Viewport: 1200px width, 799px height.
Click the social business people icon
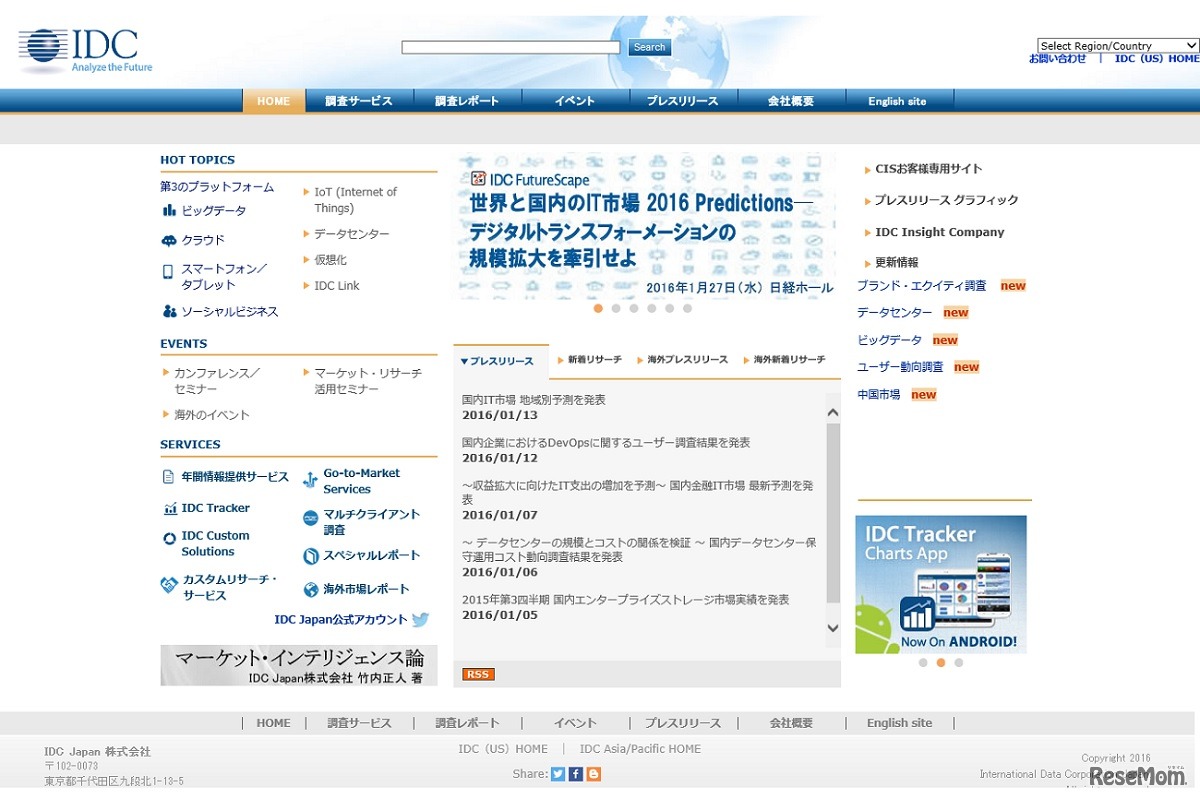point(169,312)
